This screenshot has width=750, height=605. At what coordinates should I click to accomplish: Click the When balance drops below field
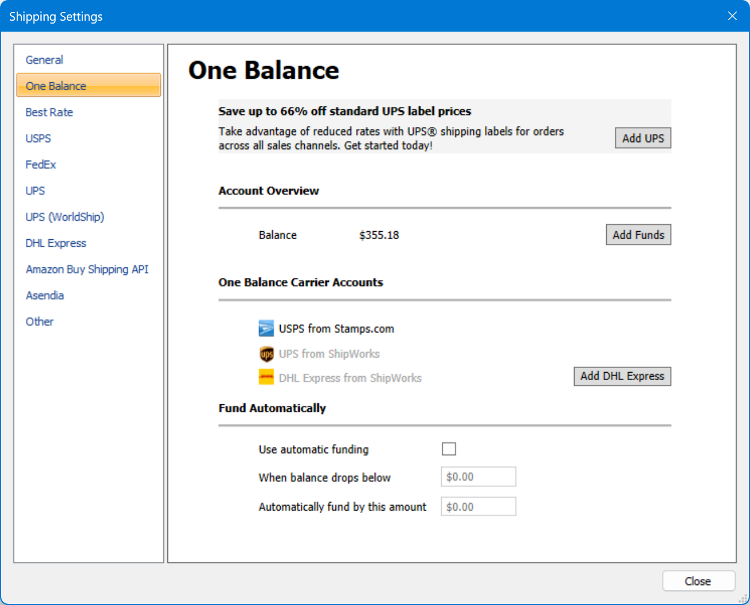(478, 477)
